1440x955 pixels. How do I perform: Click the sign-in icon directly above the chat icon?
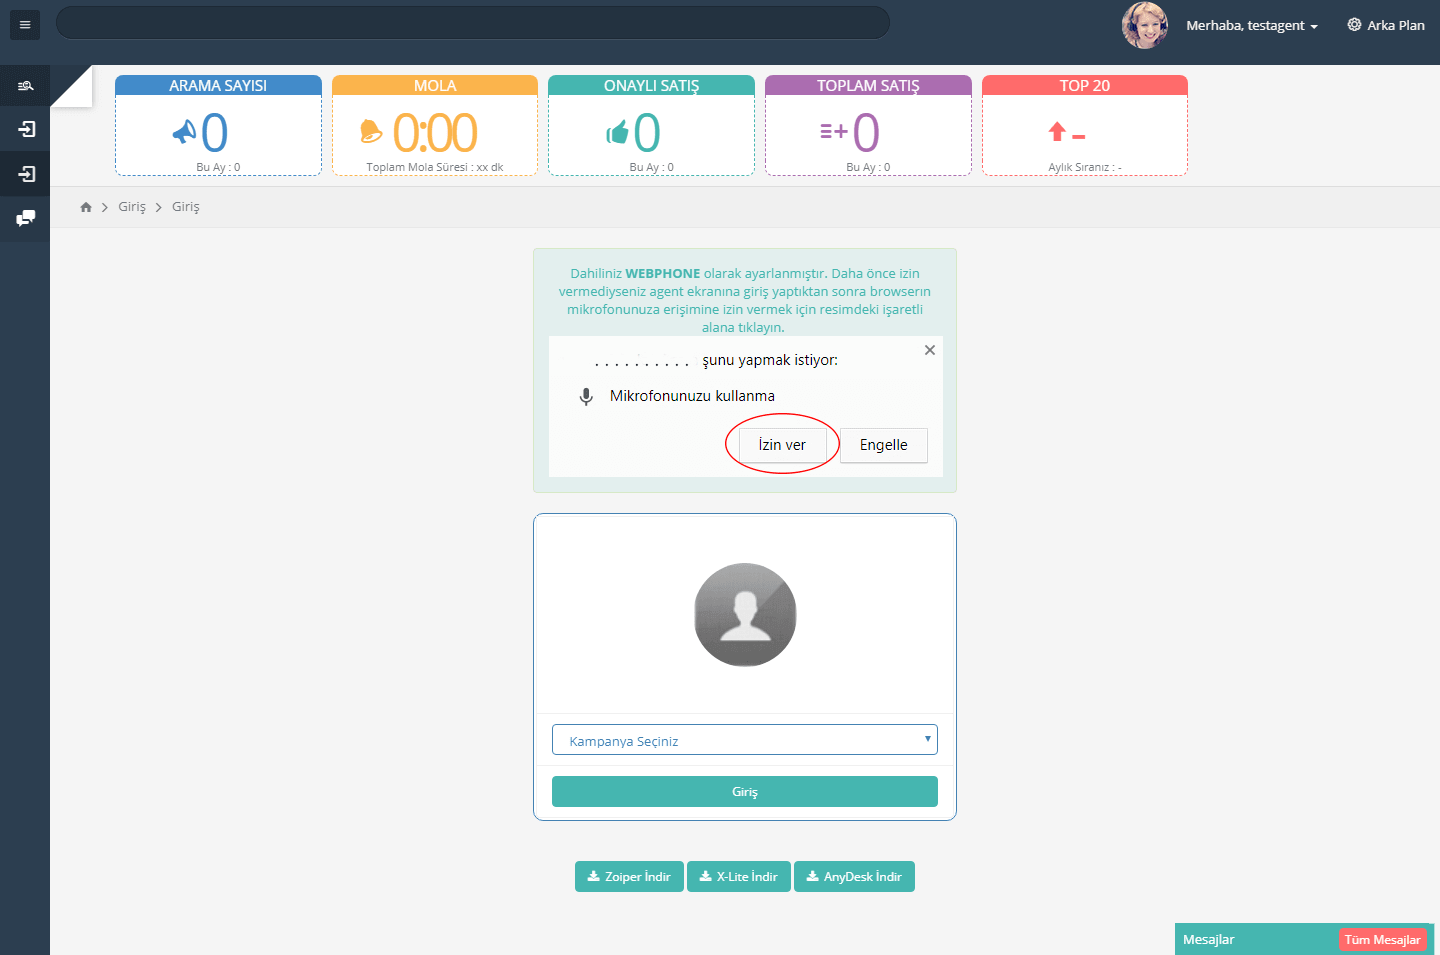click(x=26, y=174)
